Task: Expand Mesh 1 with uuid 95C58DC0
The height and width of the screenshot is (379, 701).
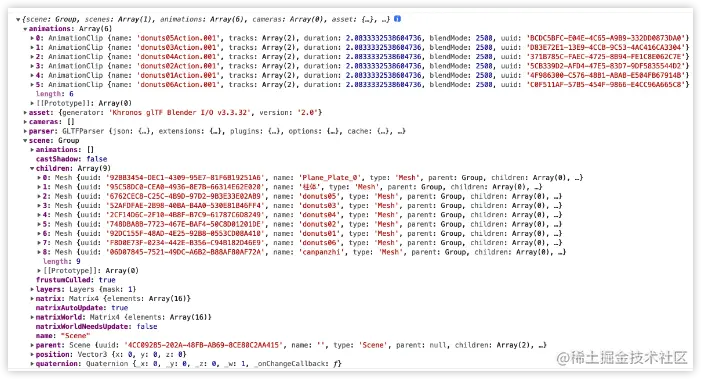Action: click(x=39, y=187)
